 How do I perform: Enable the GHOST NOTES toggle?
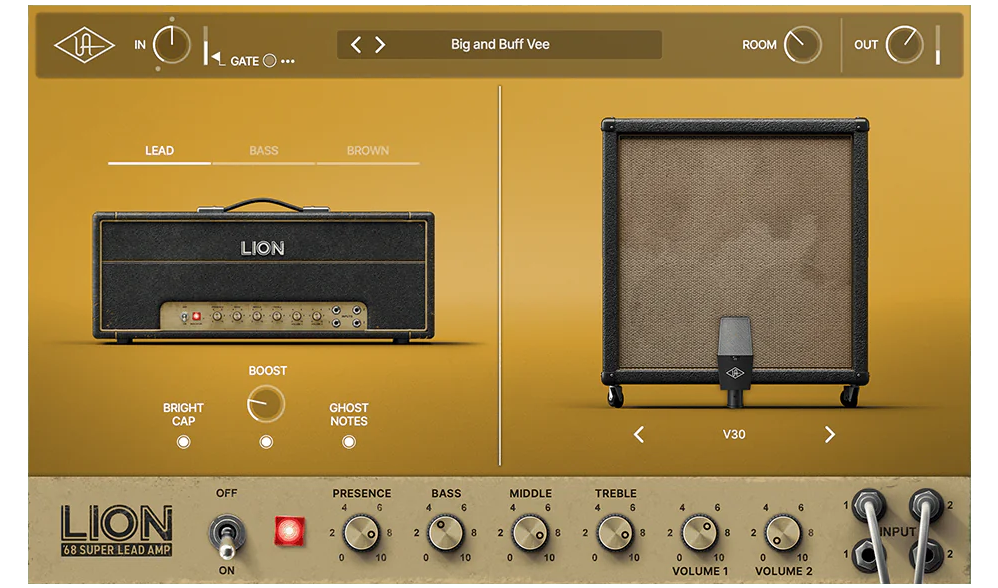349,442
